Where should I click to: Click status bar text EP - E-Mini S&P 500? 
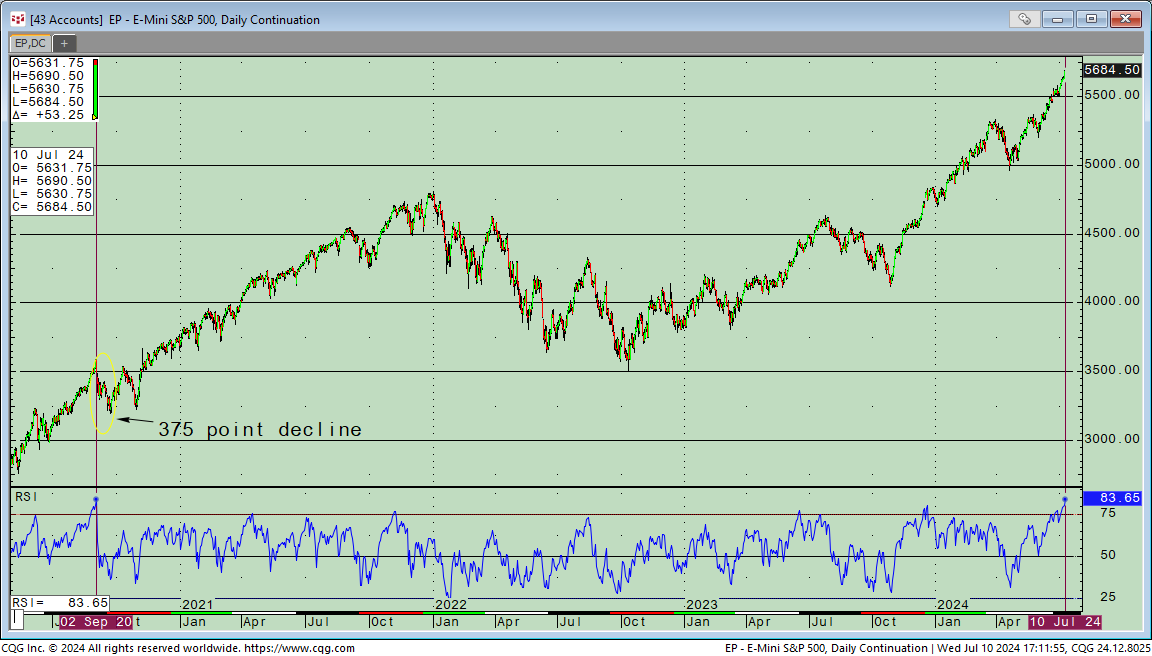pyautogui.click(x=783, y=649)
